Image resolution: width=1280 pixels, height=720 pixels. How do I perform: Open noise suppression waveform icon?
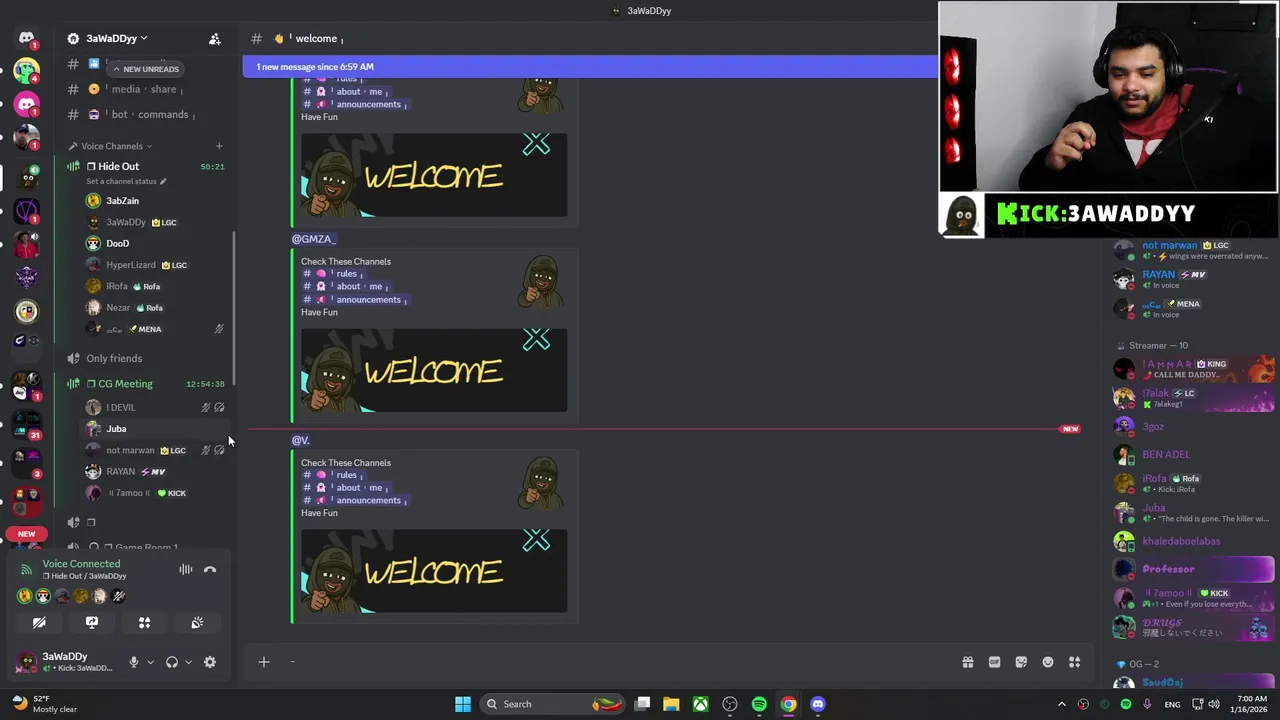(186, 570)
